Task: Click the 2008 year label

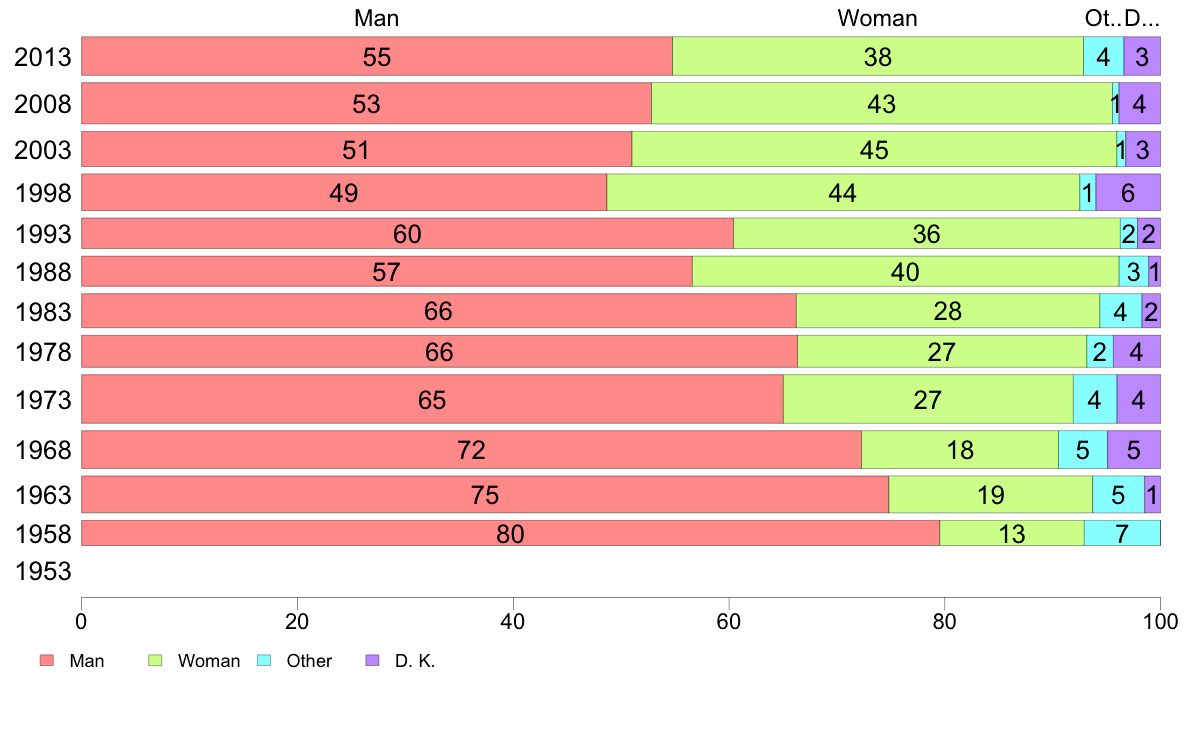Action: (x=43, y=105)
